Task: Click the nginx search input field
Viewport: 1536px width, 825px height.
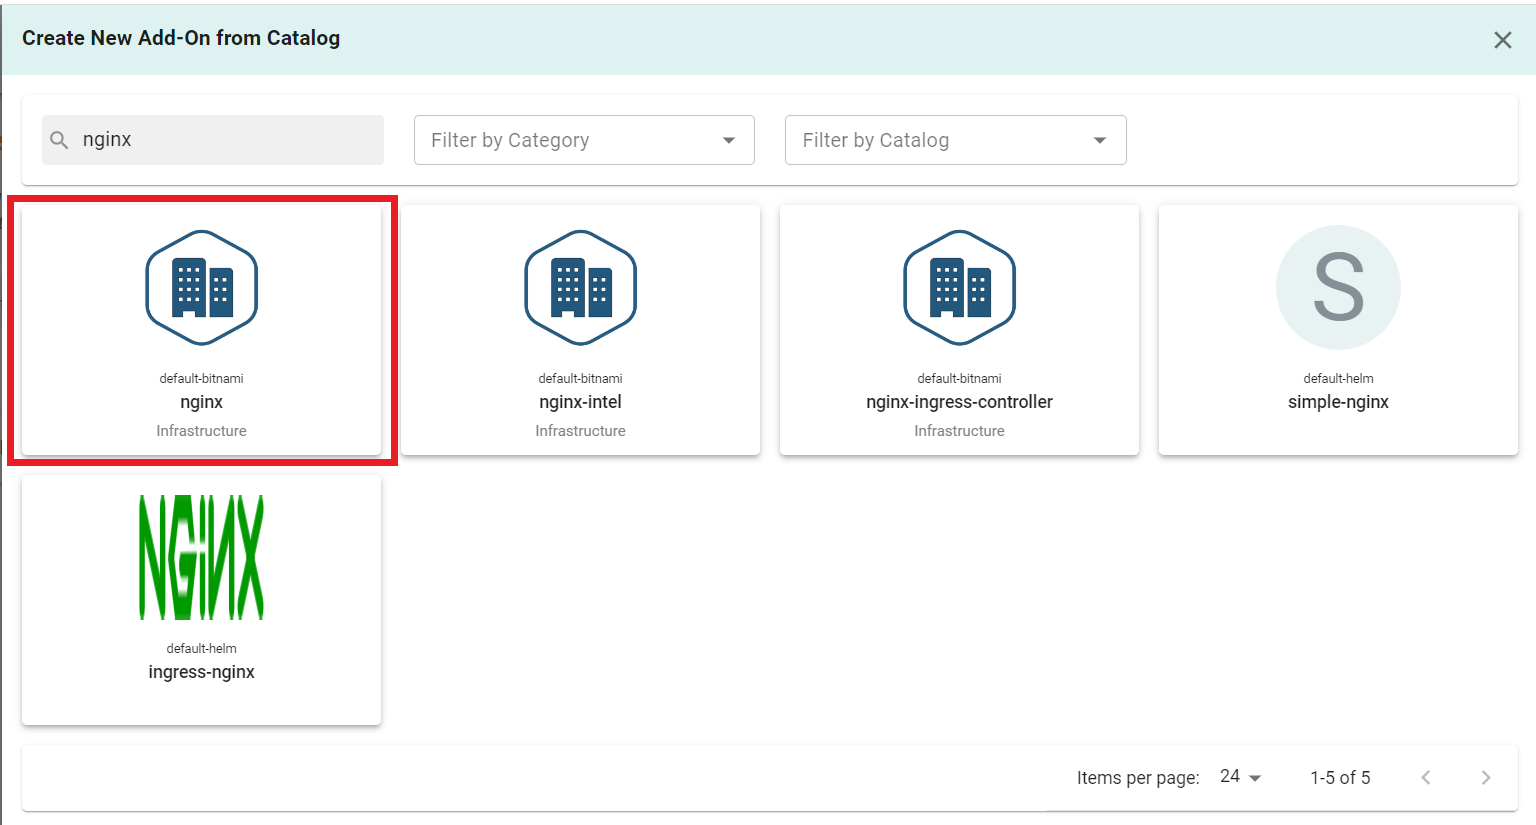Action: coord(213,140)
